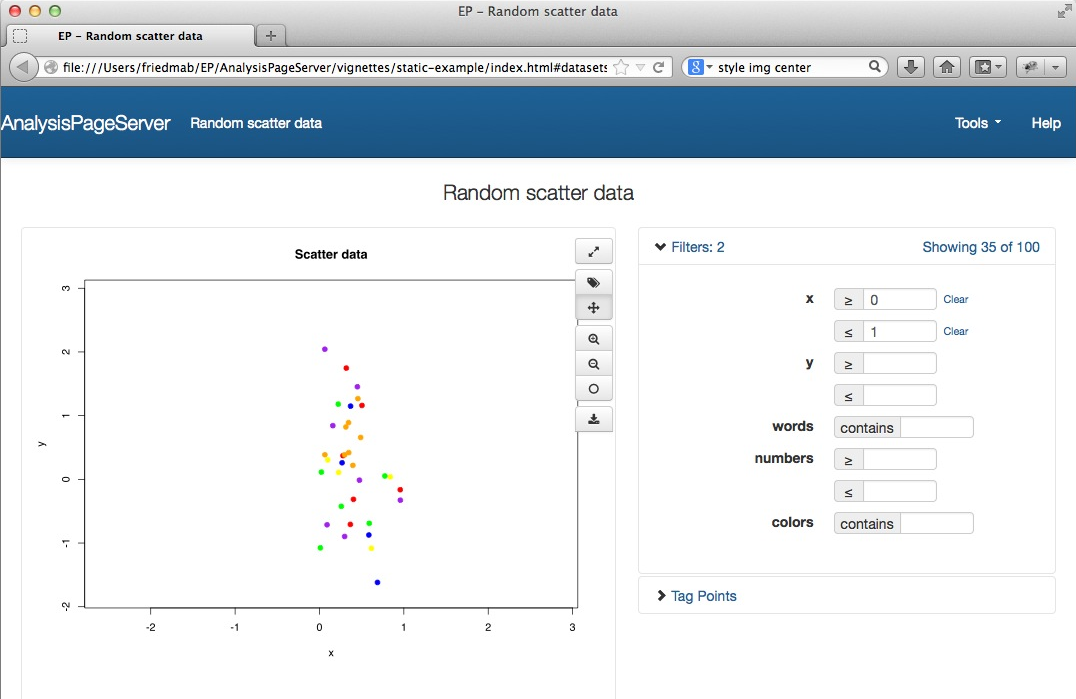
Task: Select the tag points tool icon
Action: [x=594, y=283]
